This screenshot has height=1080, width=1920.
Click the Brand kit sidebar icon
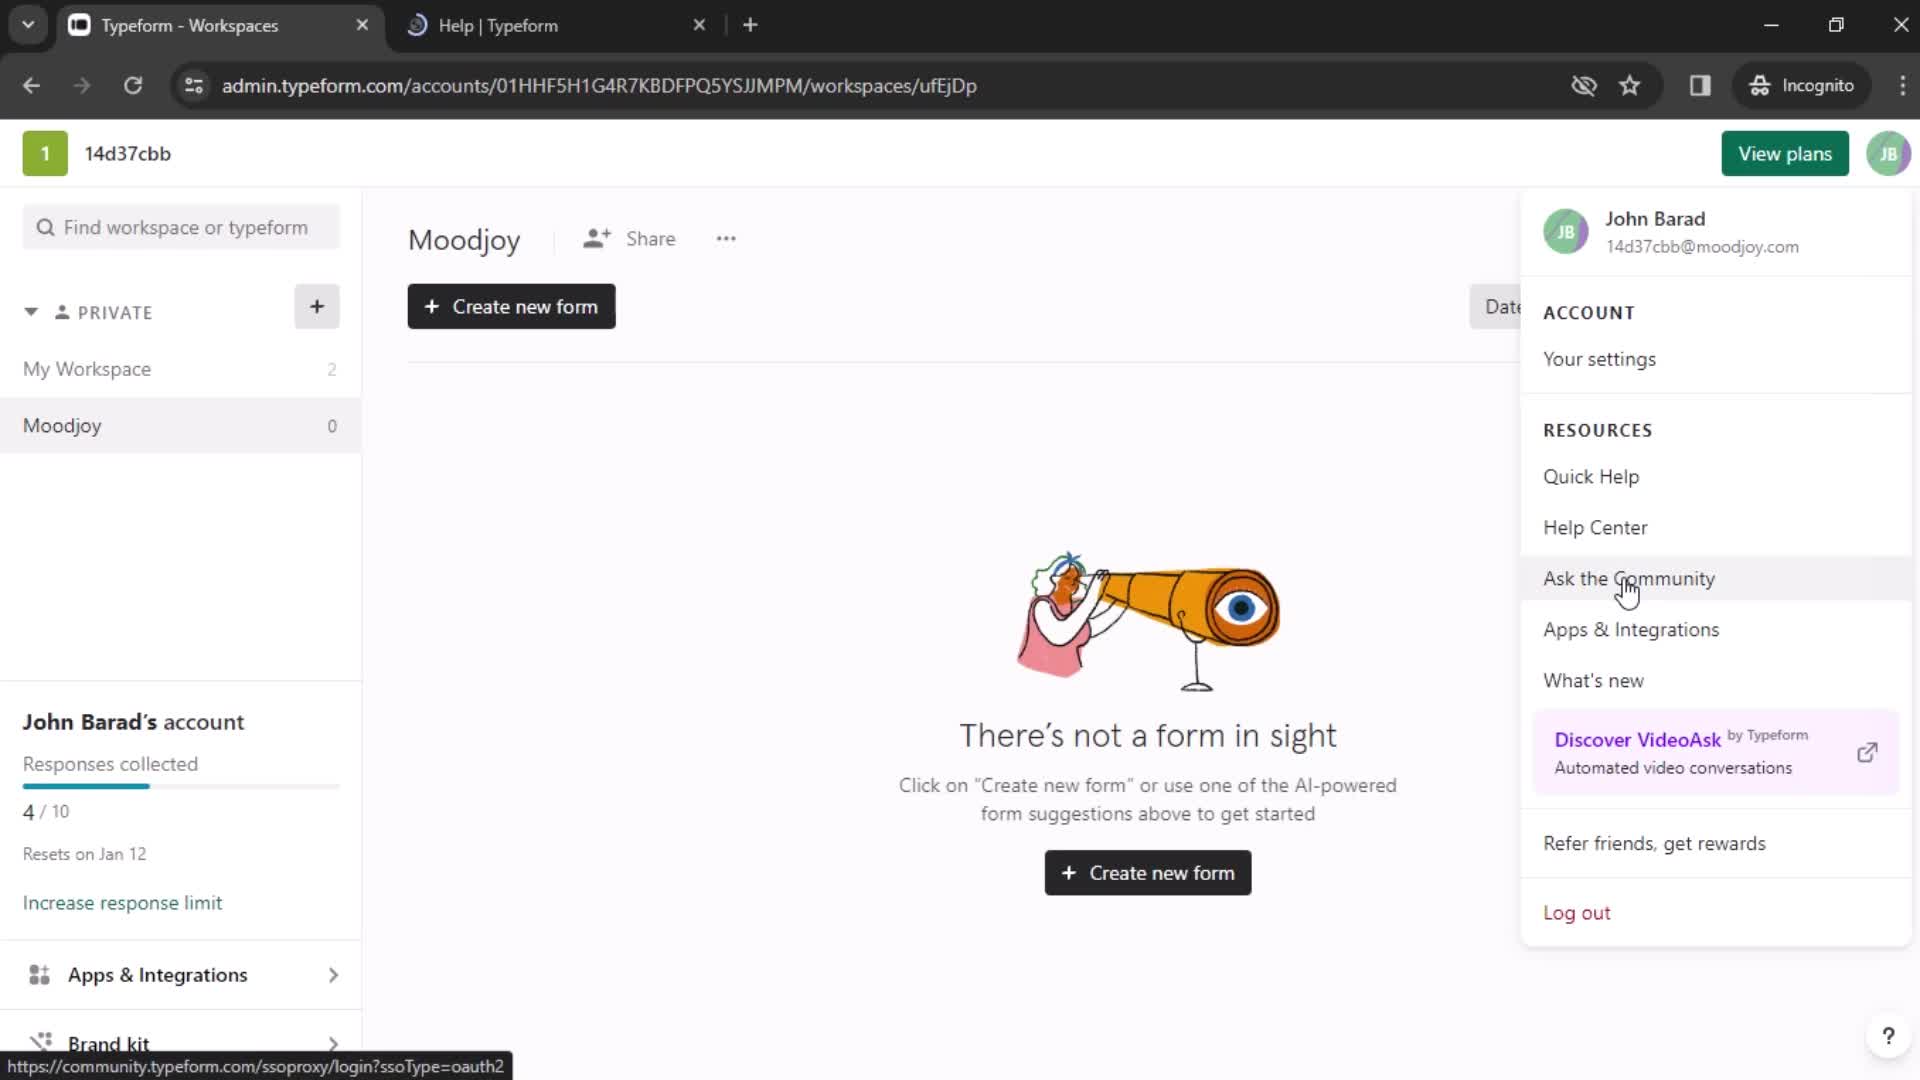pyautogui.click(x=40, y=1044)
